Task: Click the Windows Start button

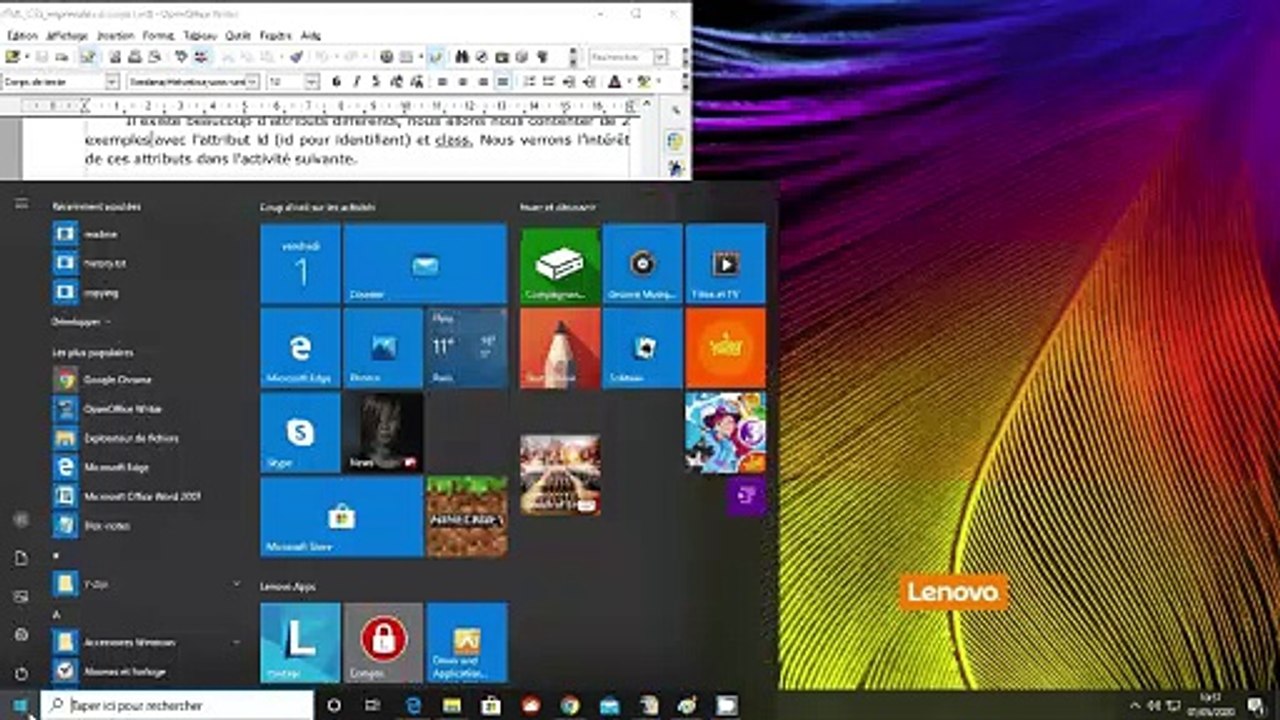Action: [20, 705]
